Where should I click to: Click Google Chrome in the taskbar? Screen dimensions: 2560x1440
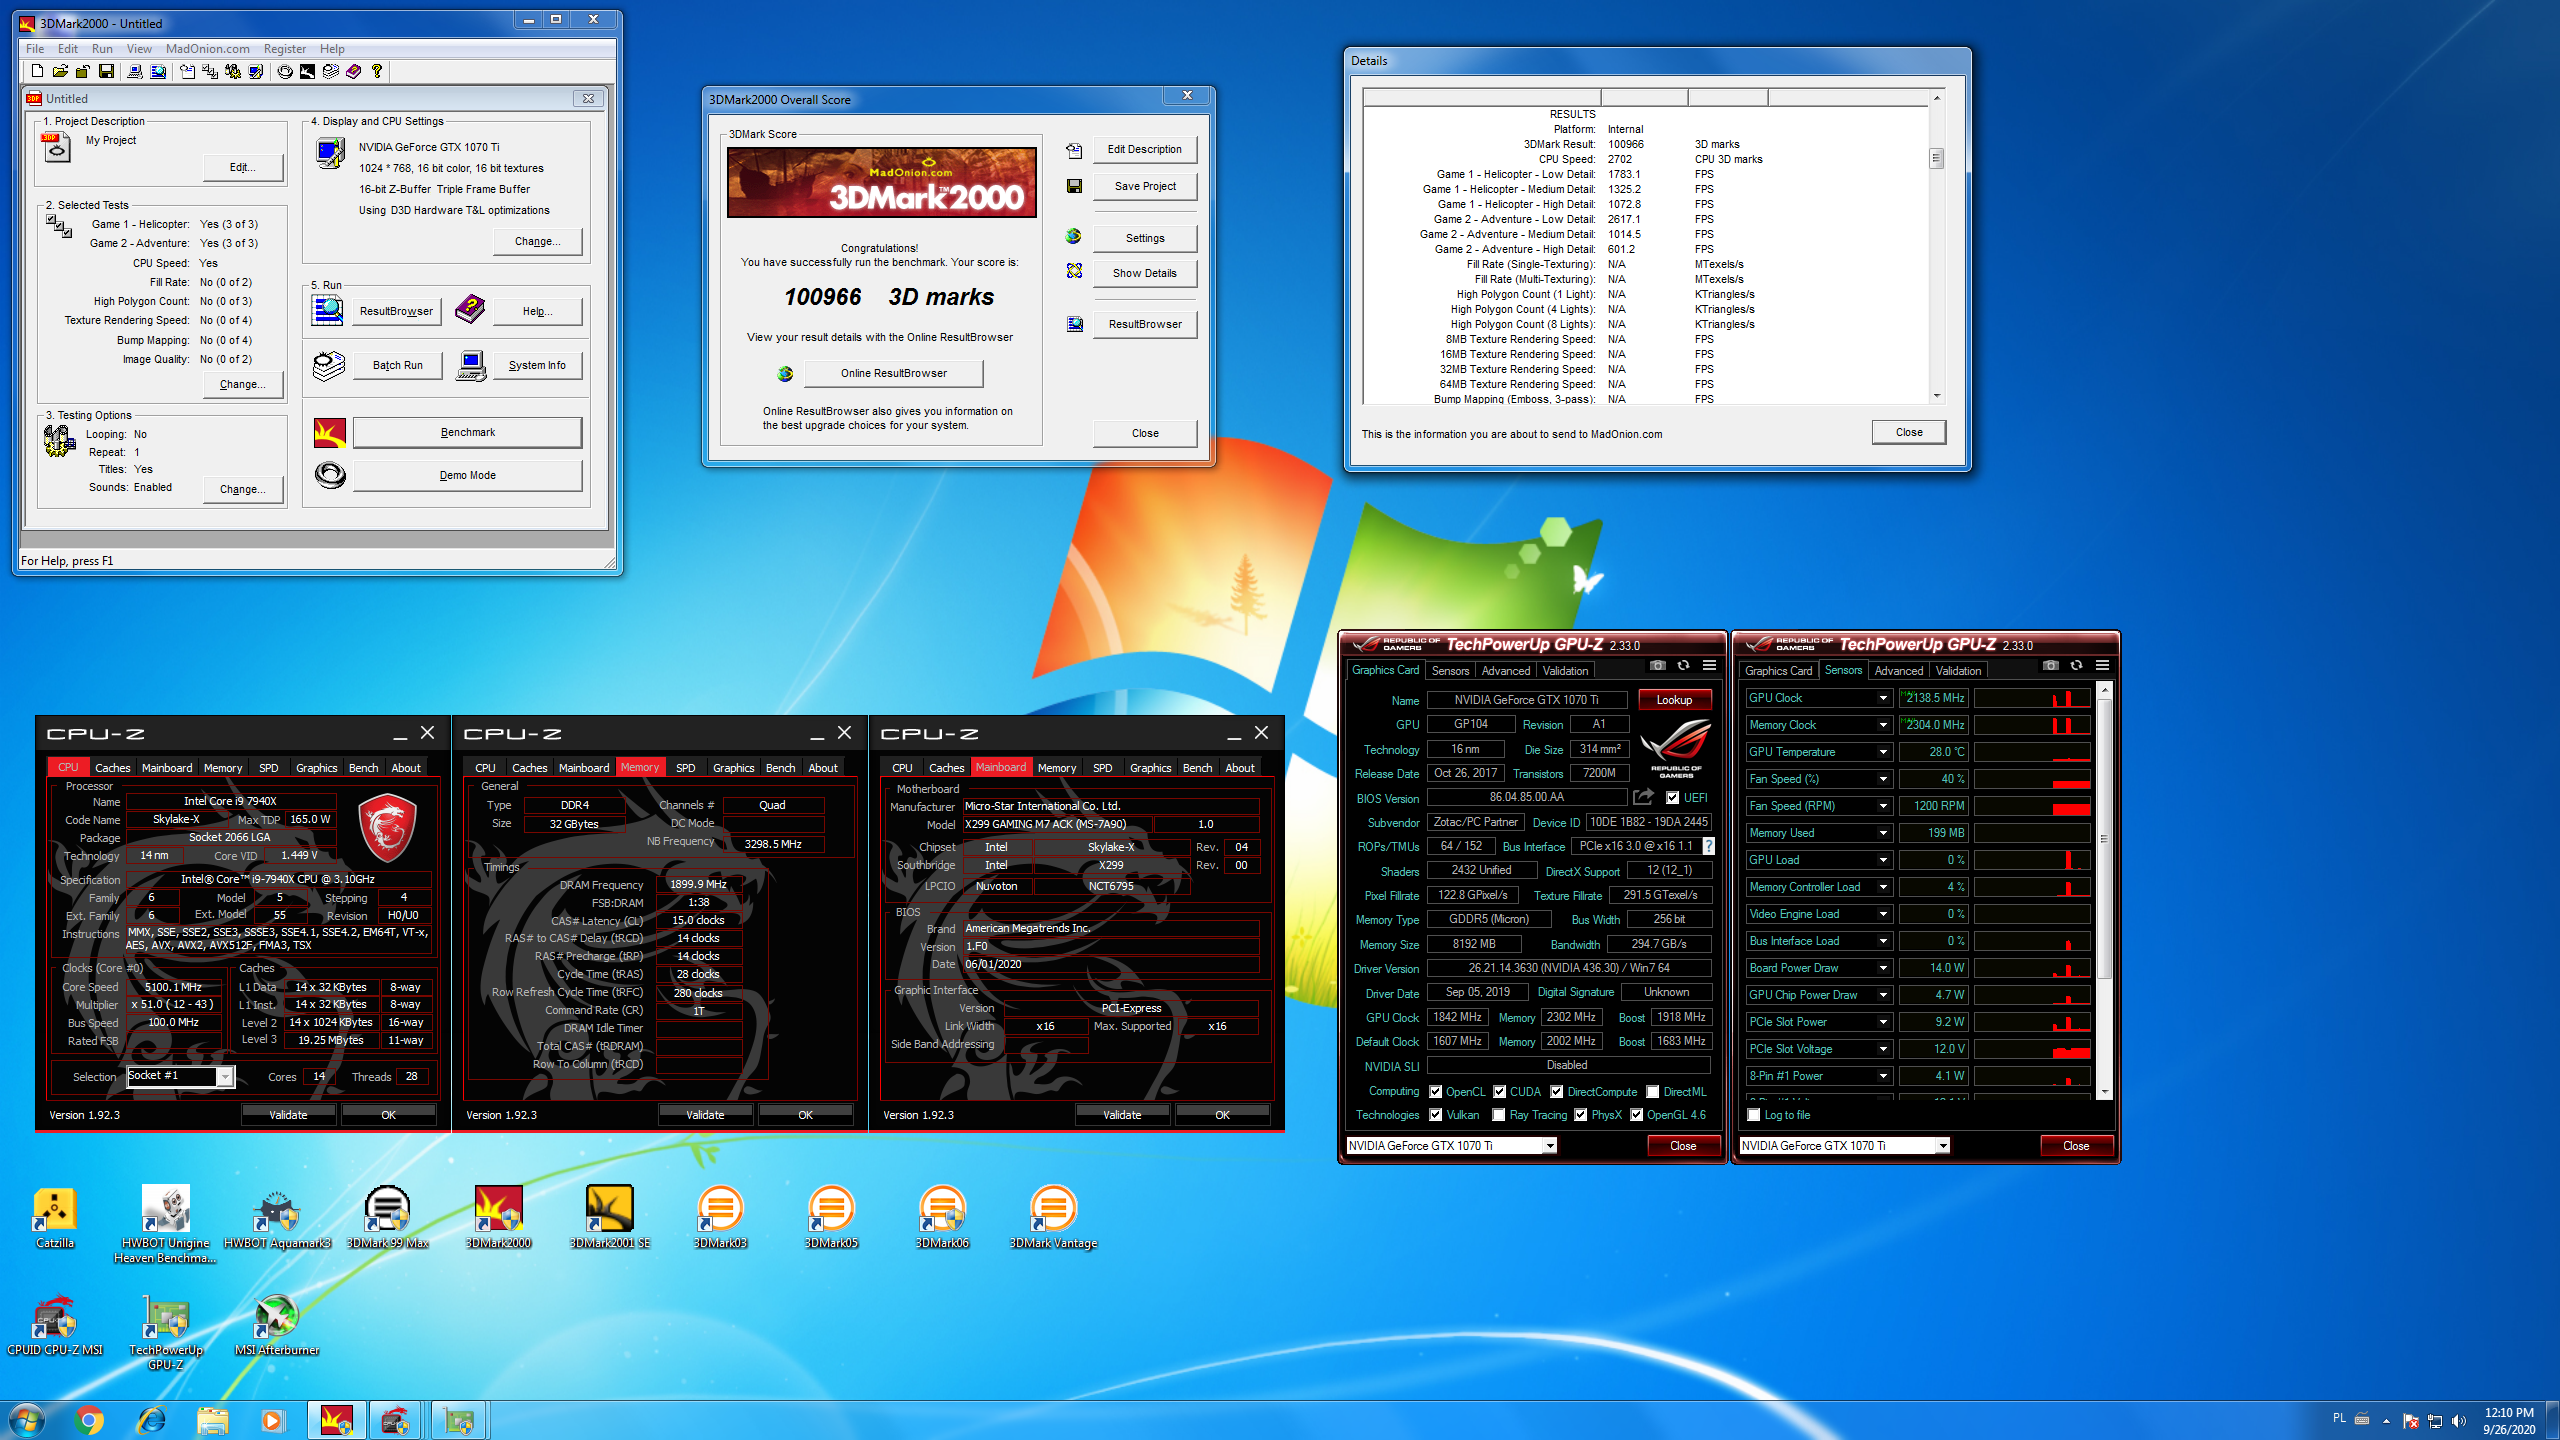[x=89, y=1420]
